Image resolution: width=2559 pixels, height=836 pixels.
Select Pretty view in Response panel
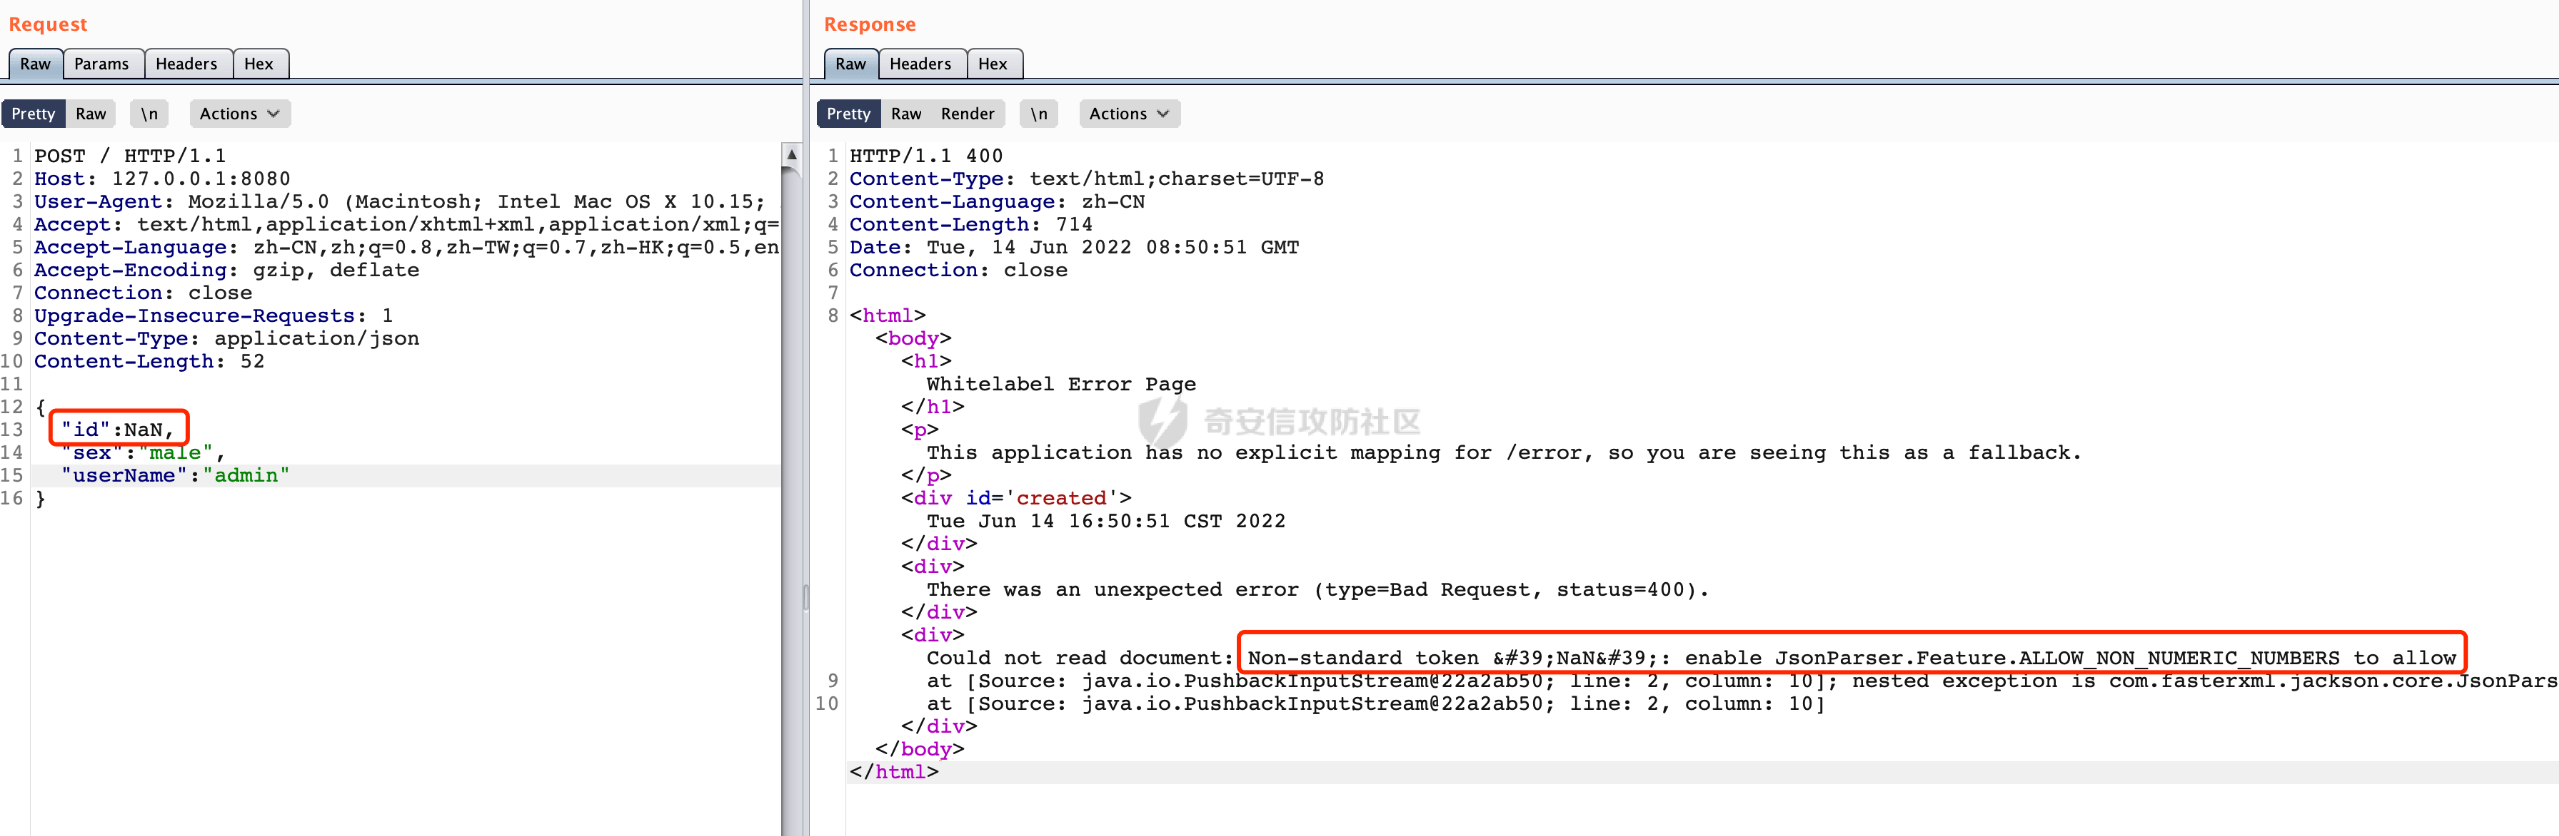click(x=848, y=114)
